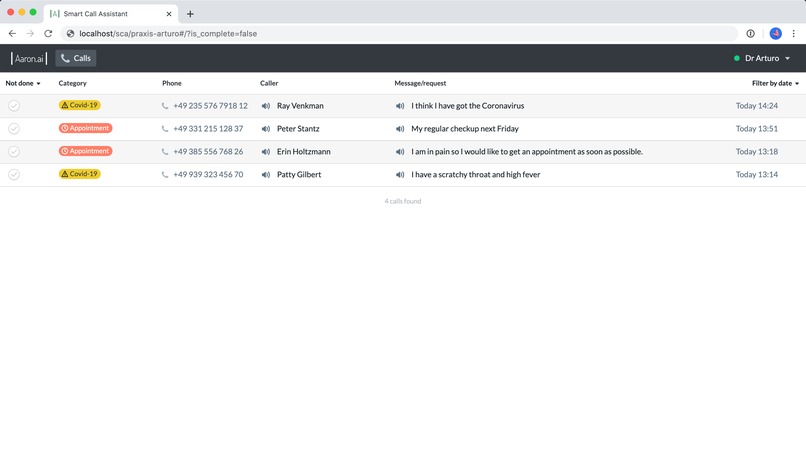The image size is (806, 453).
Task: Click the Category column header
Action: pos(72,83)
